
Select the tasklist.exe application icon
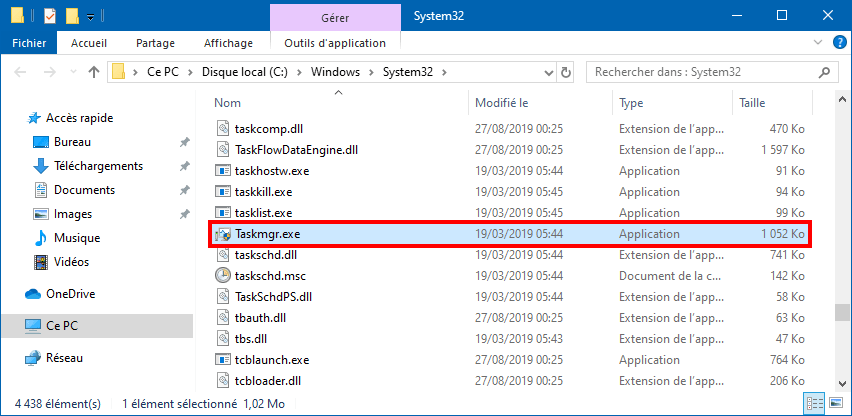point(223,212)
